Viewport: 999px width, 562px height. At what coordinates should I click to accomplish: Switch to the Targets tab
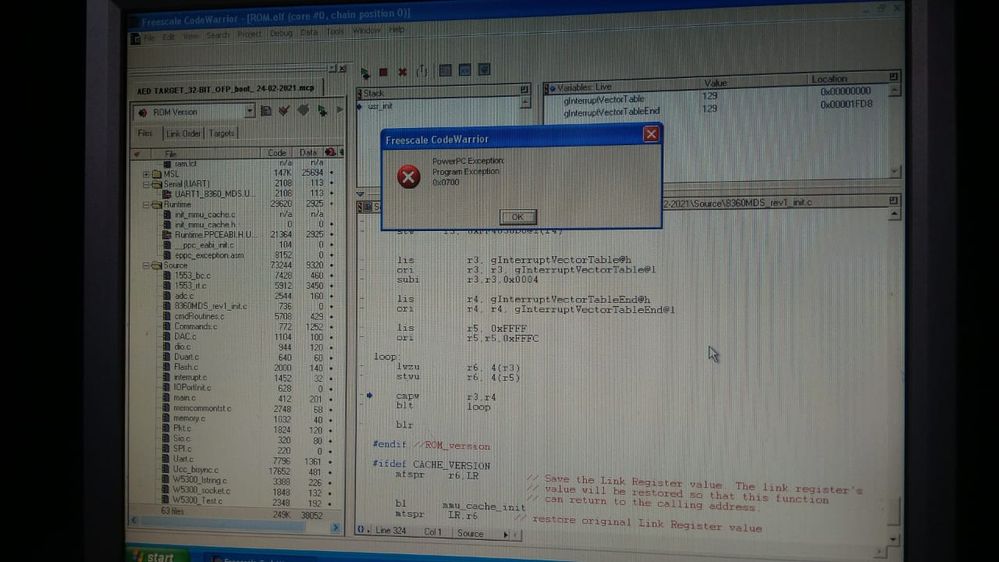[222, 133]
